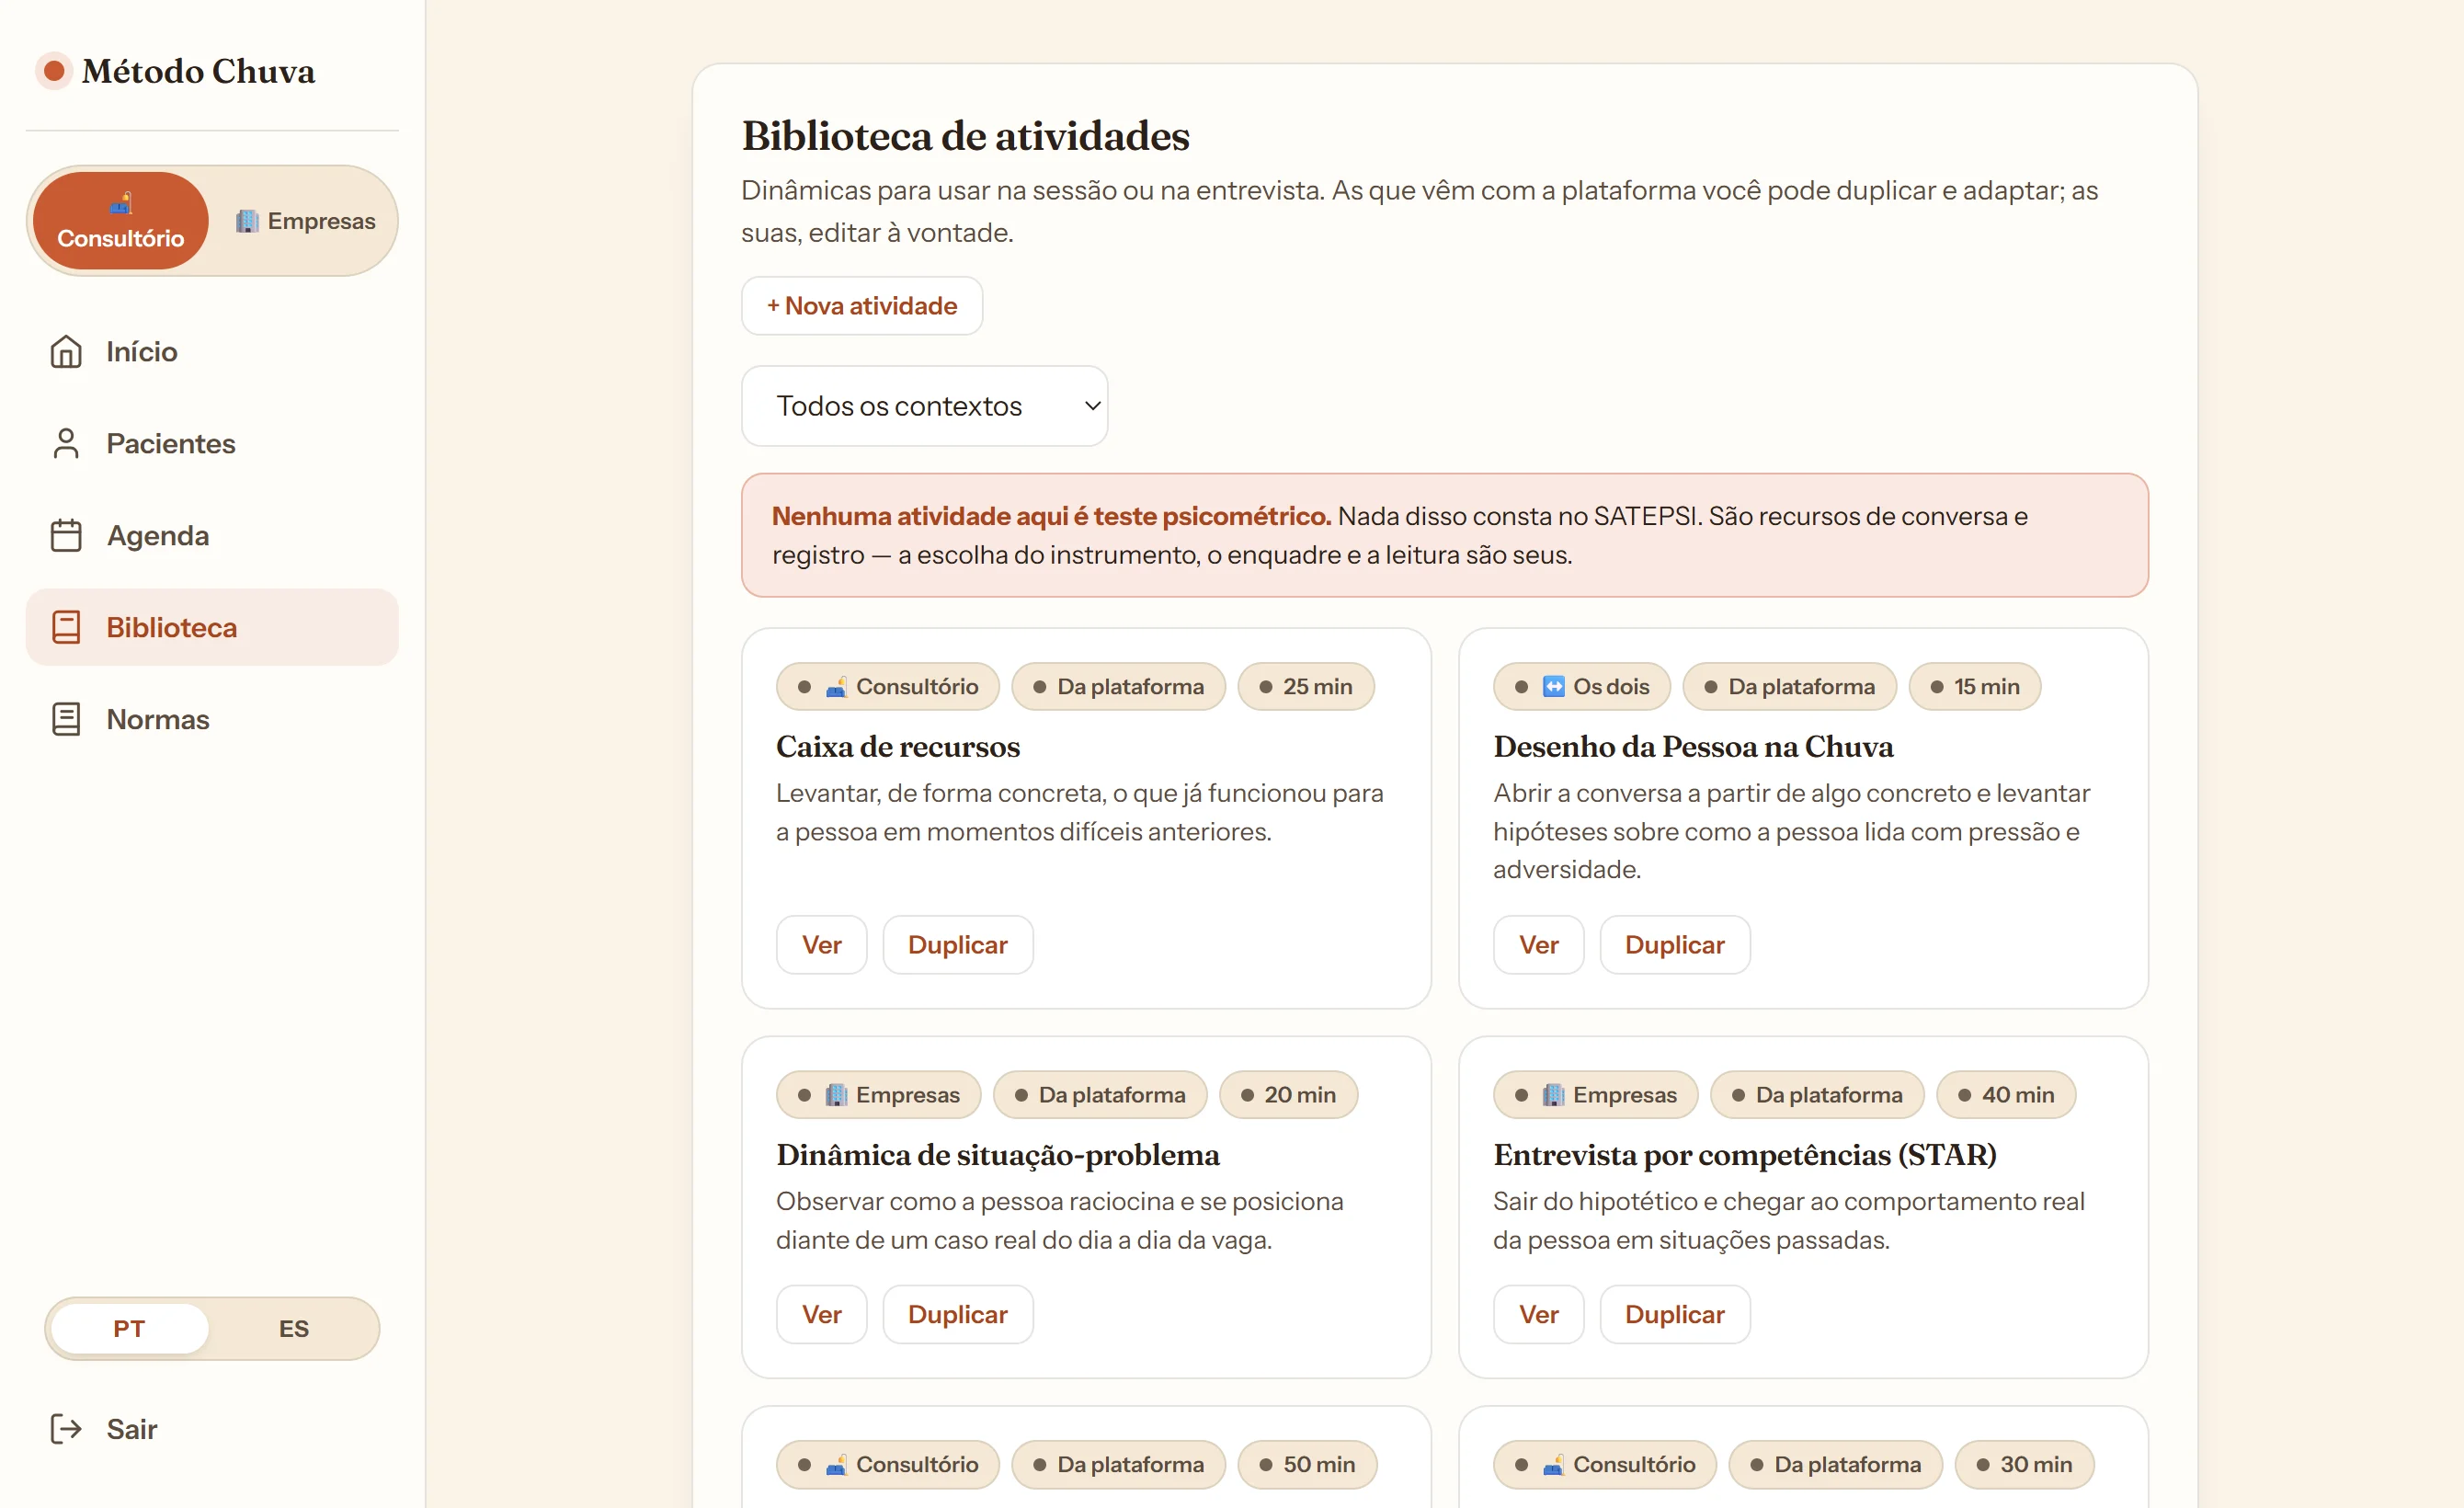Click + Nova atividade button
Viewport: 2464px width, 1508px height.
pyautogui.click(x=862, y=306)
